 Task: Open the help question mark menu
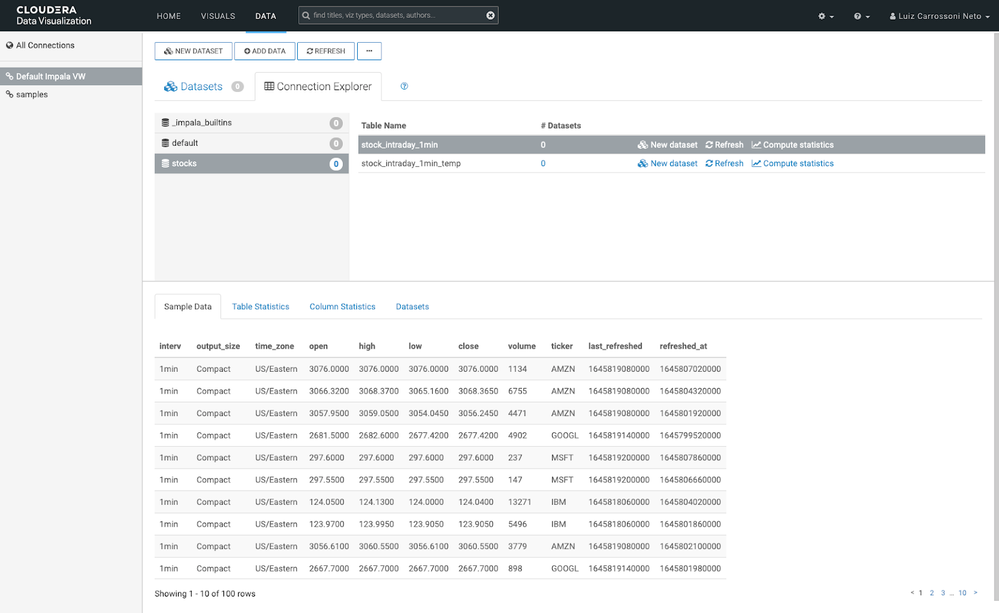[x=861, y=16]
